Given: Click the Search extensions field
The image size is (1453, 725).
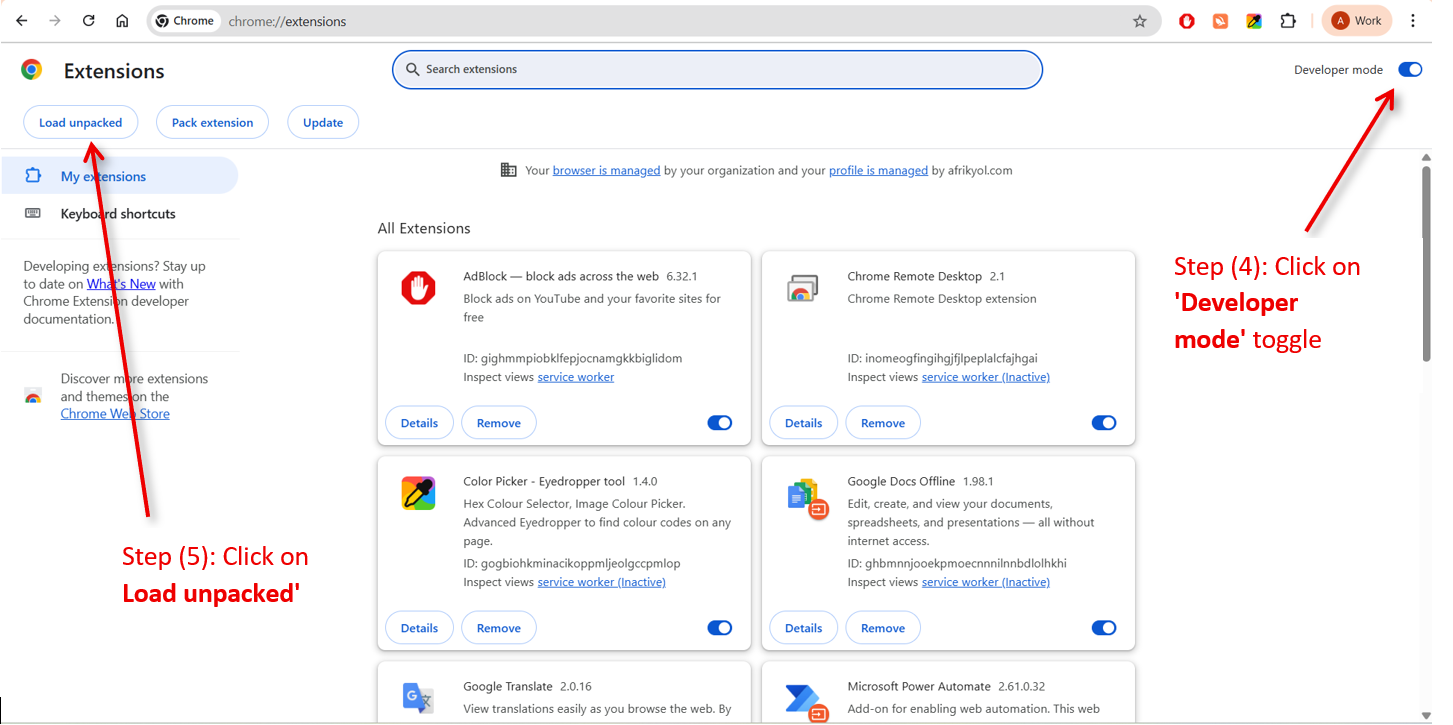Looking at the screenshot, I should (717, 70).
